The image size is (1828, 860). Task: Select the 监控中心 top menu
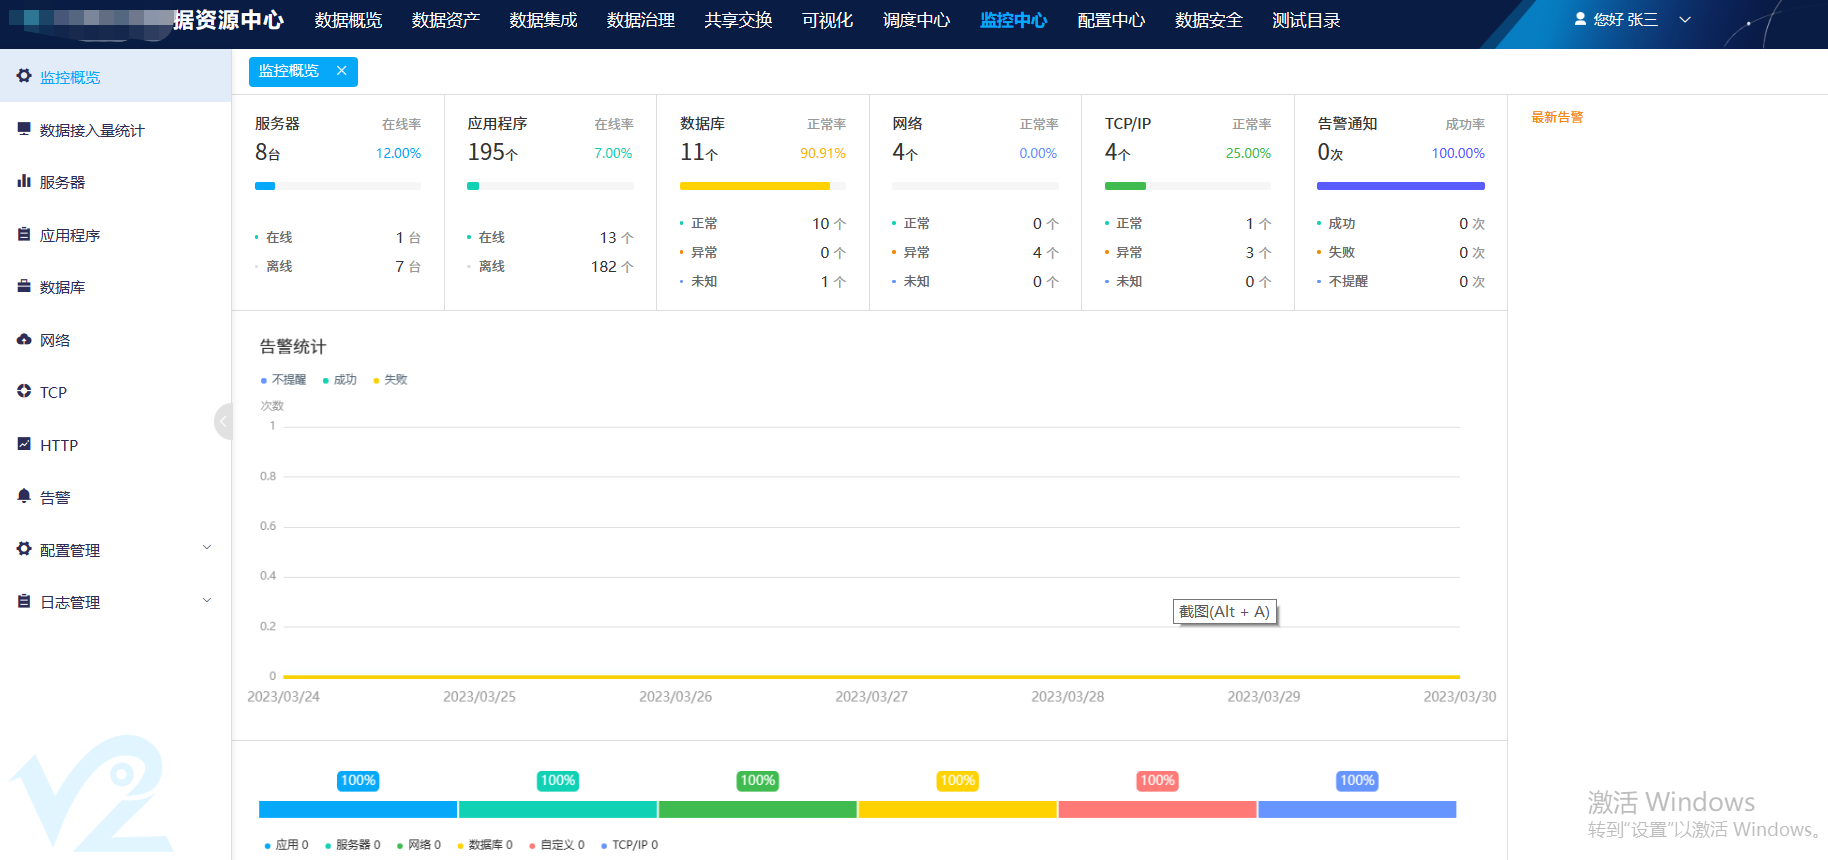pos(1014,20)
